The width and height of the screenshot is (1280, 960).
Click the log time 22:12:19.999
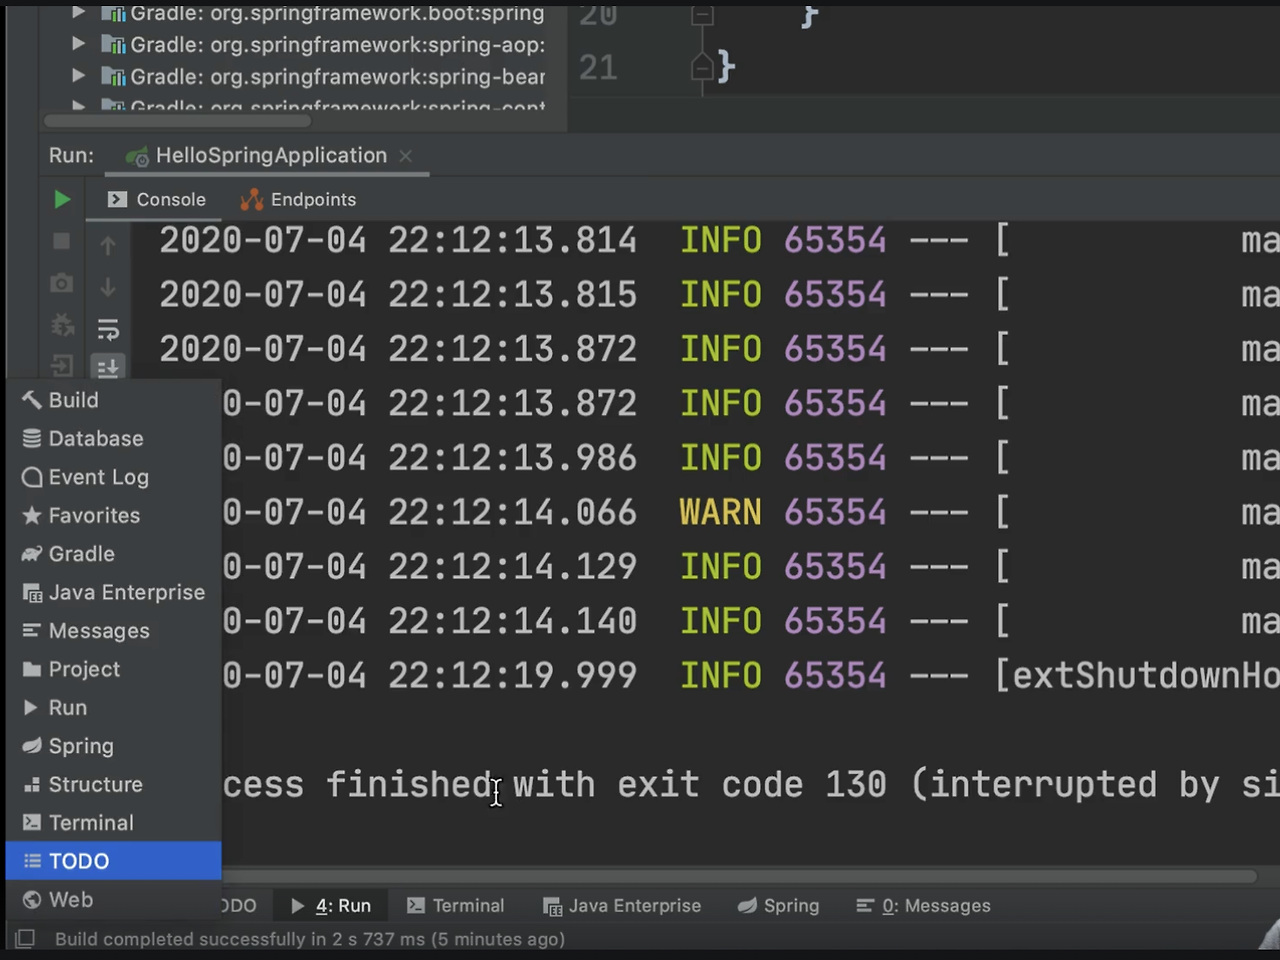point(512,675)
